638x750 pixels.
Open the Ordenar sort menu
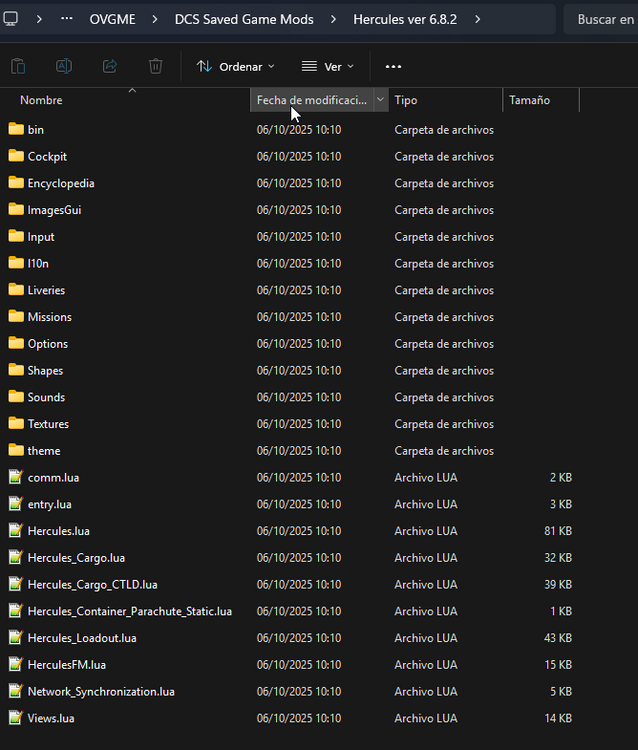(236, 66)
